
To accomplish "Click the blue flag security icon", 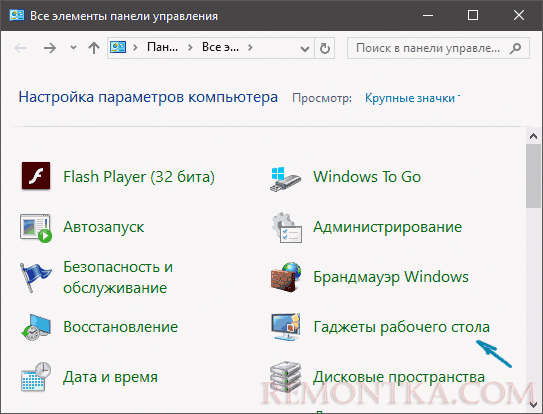I will pyautogui.click(x=35, y=277).
